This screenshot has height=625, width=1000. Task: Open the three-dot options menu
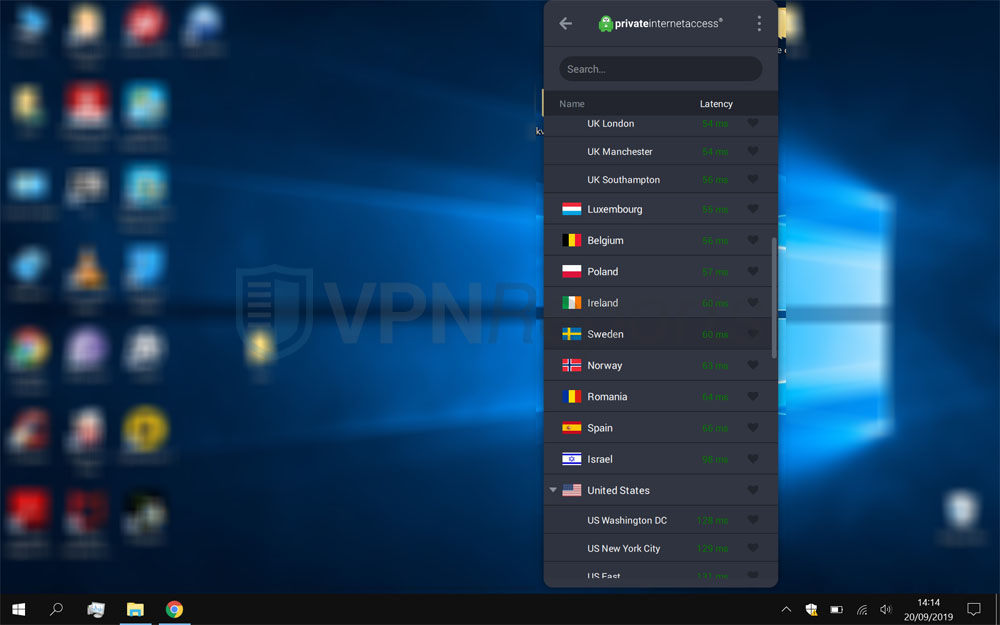pyautogui.click(x=759, y=23)
